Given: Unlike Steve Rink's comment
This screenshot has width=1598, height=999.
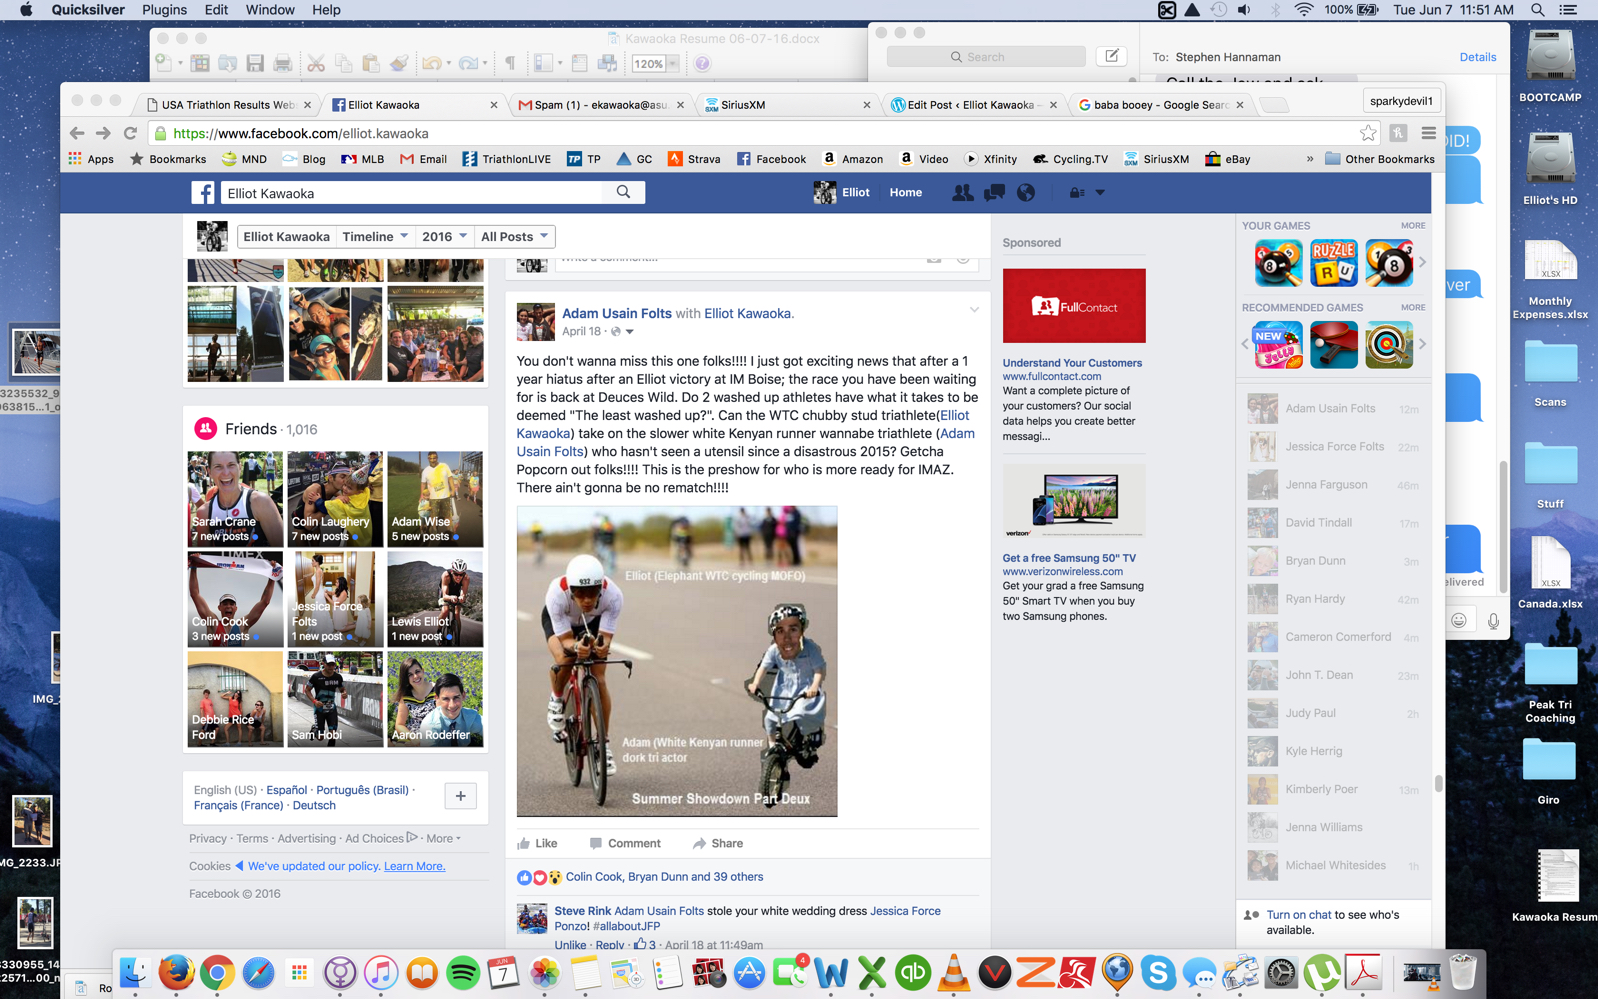Looking at the screenshot, I should pyautogui.click(x=570, y=944).
